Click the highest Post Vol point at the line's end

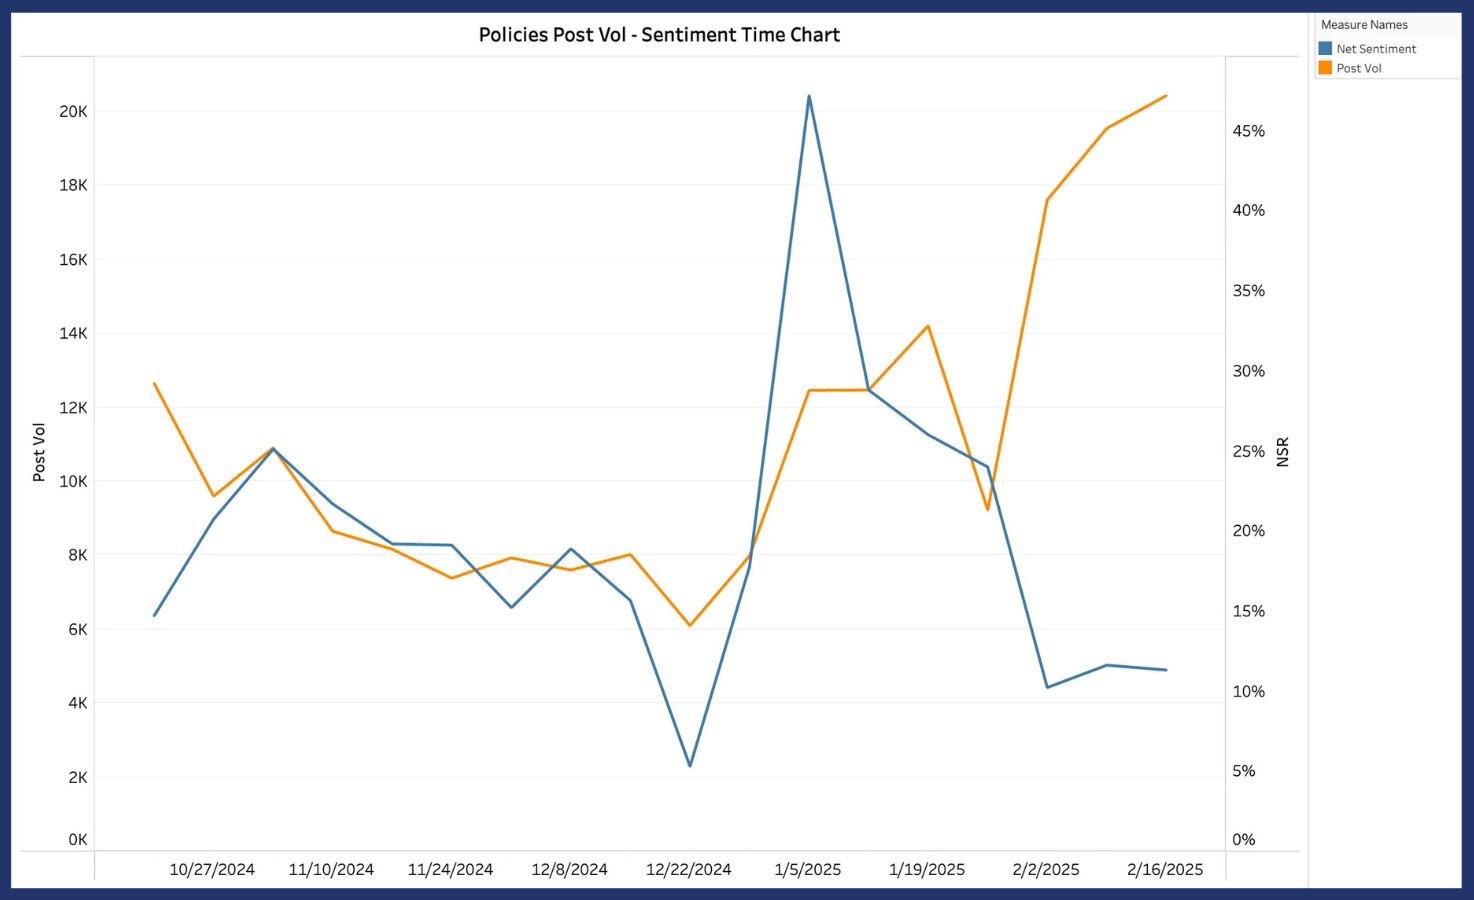[x=1166, y=96]
